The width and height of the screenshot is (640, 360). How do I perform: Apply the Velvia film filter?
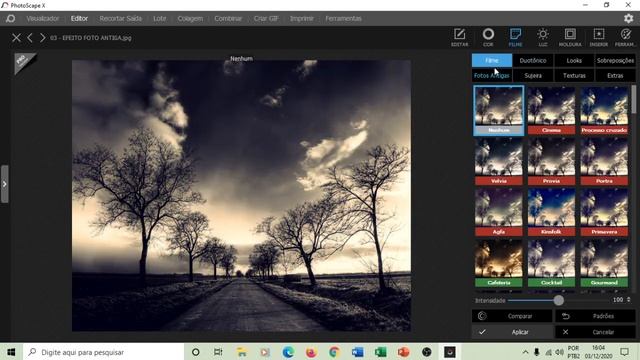[x=499, y=161]
